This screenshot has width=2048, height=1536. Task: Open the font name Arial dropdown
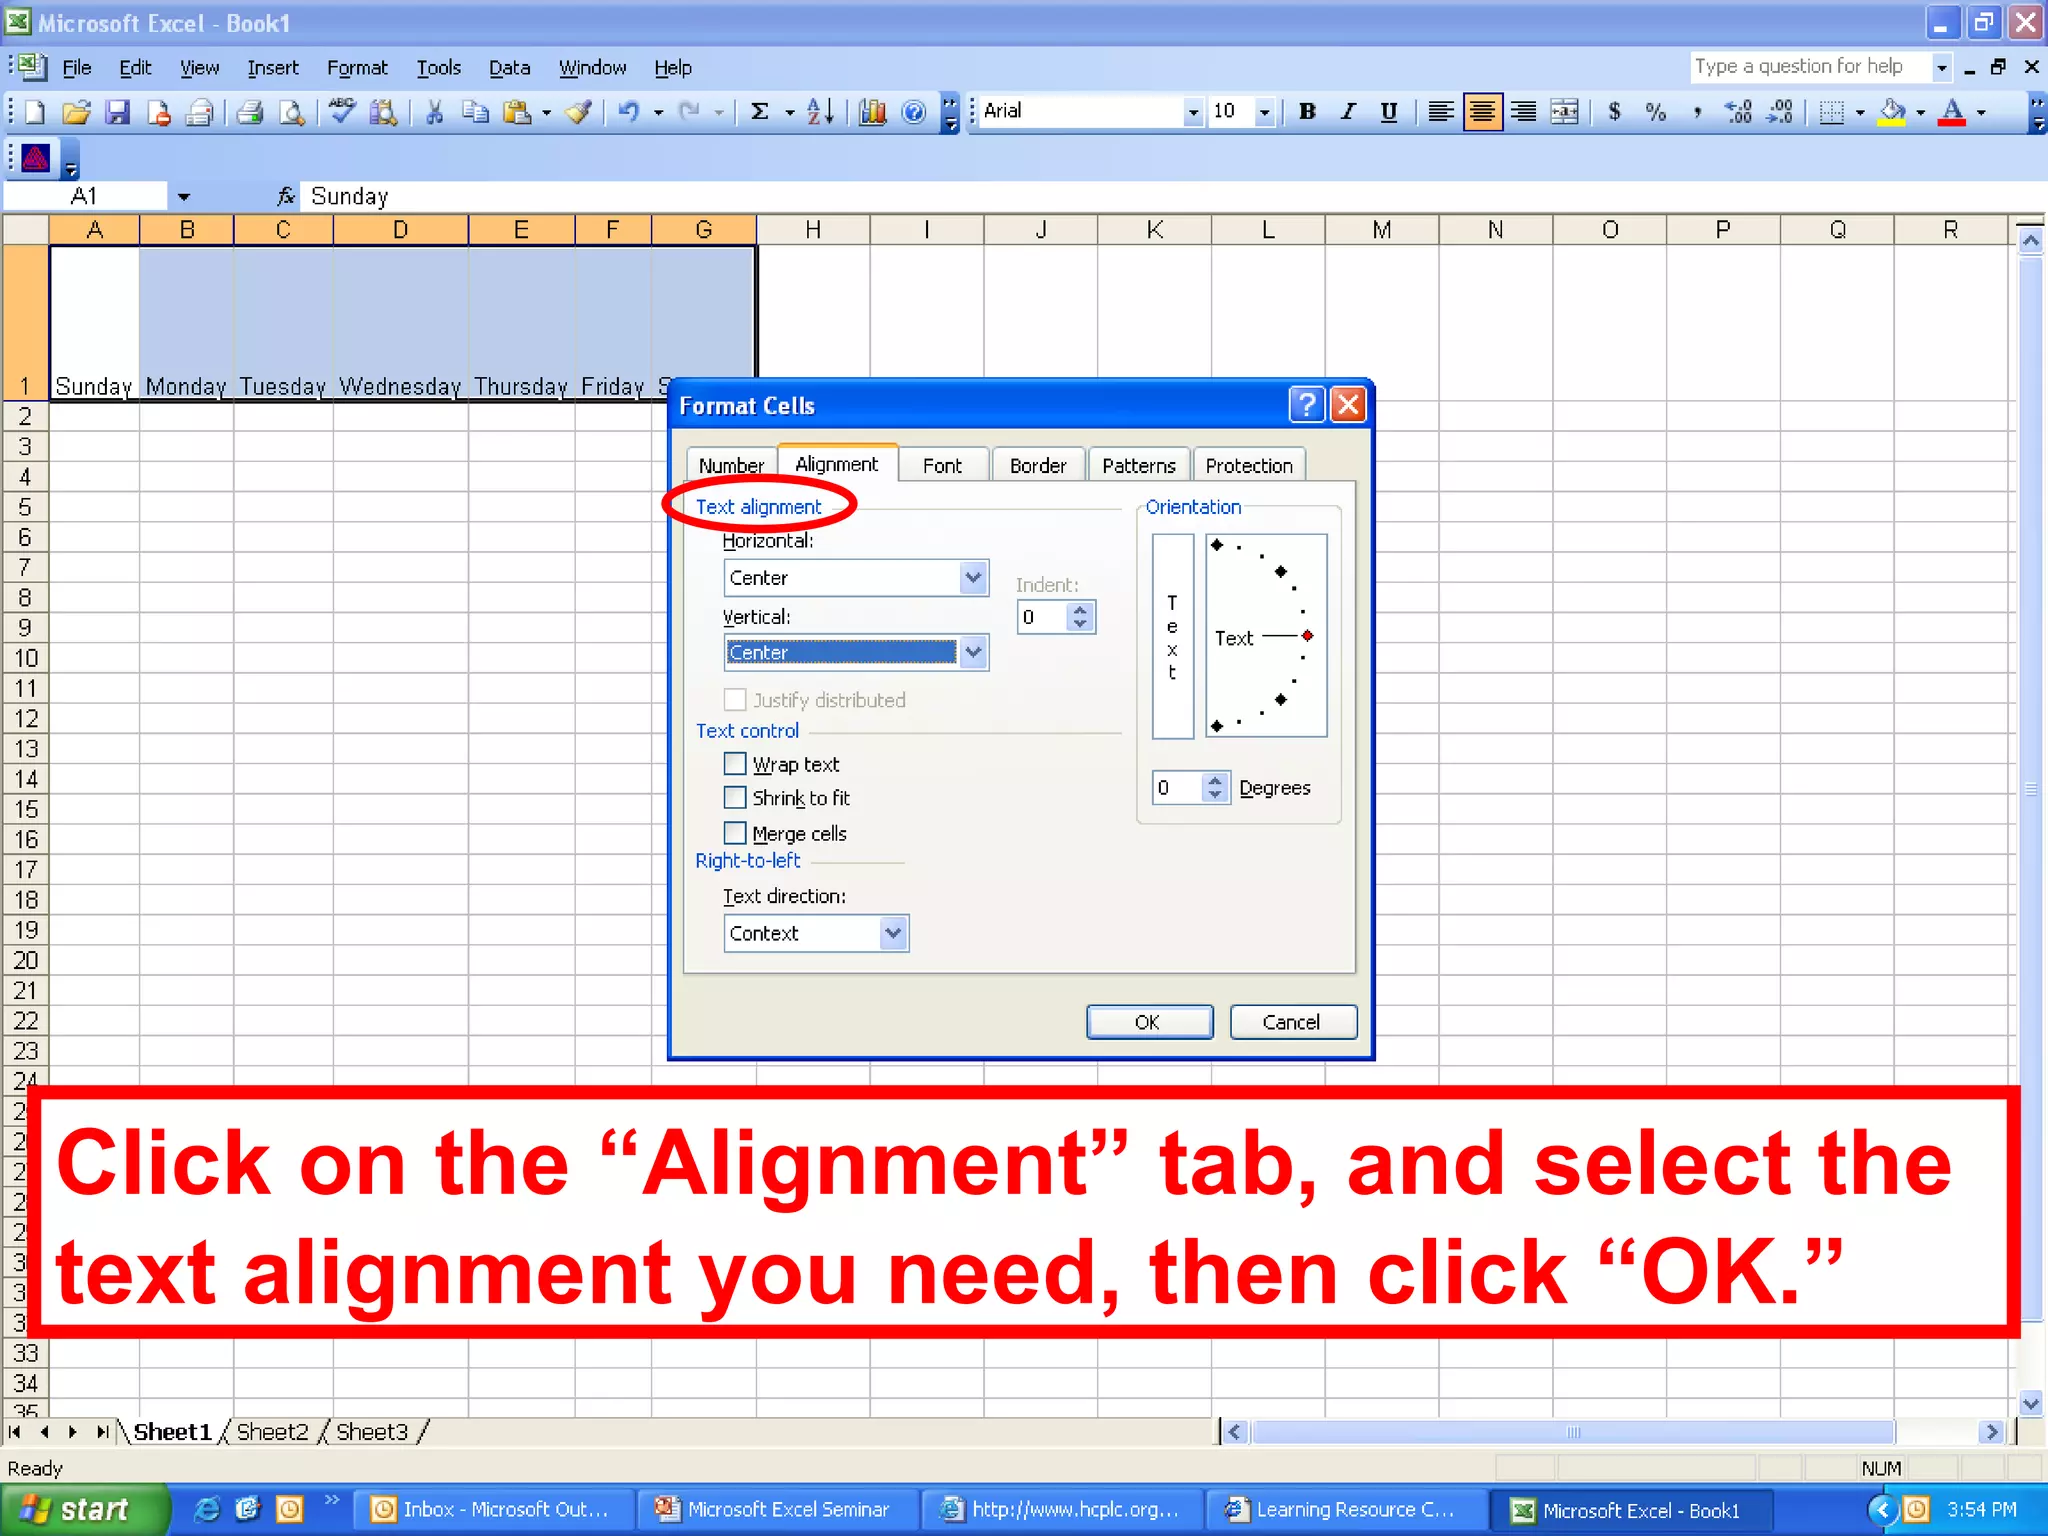pos(1192,112)
